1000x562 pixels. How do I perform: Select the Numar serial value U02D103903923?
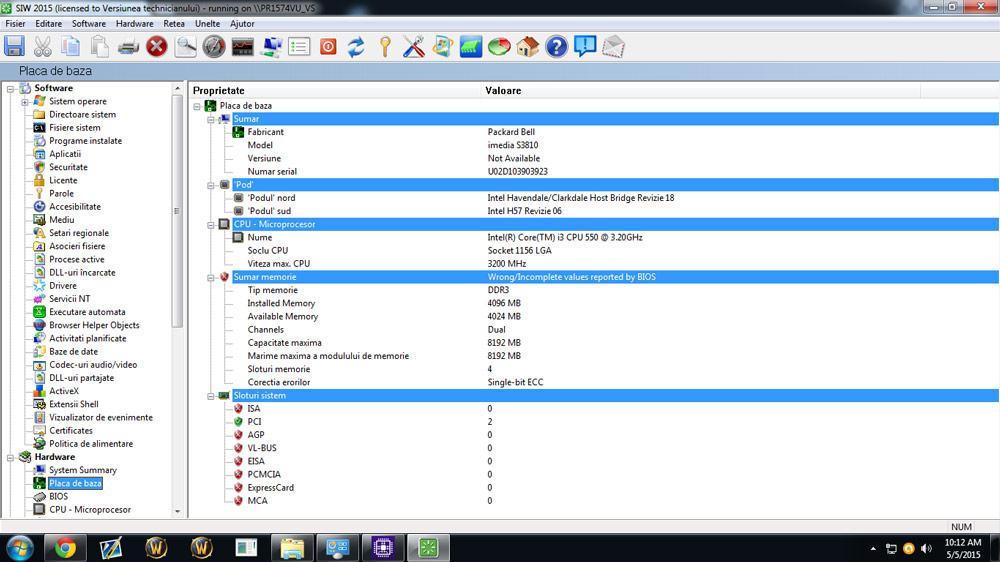pyautogui.click(x=517, y=172)
